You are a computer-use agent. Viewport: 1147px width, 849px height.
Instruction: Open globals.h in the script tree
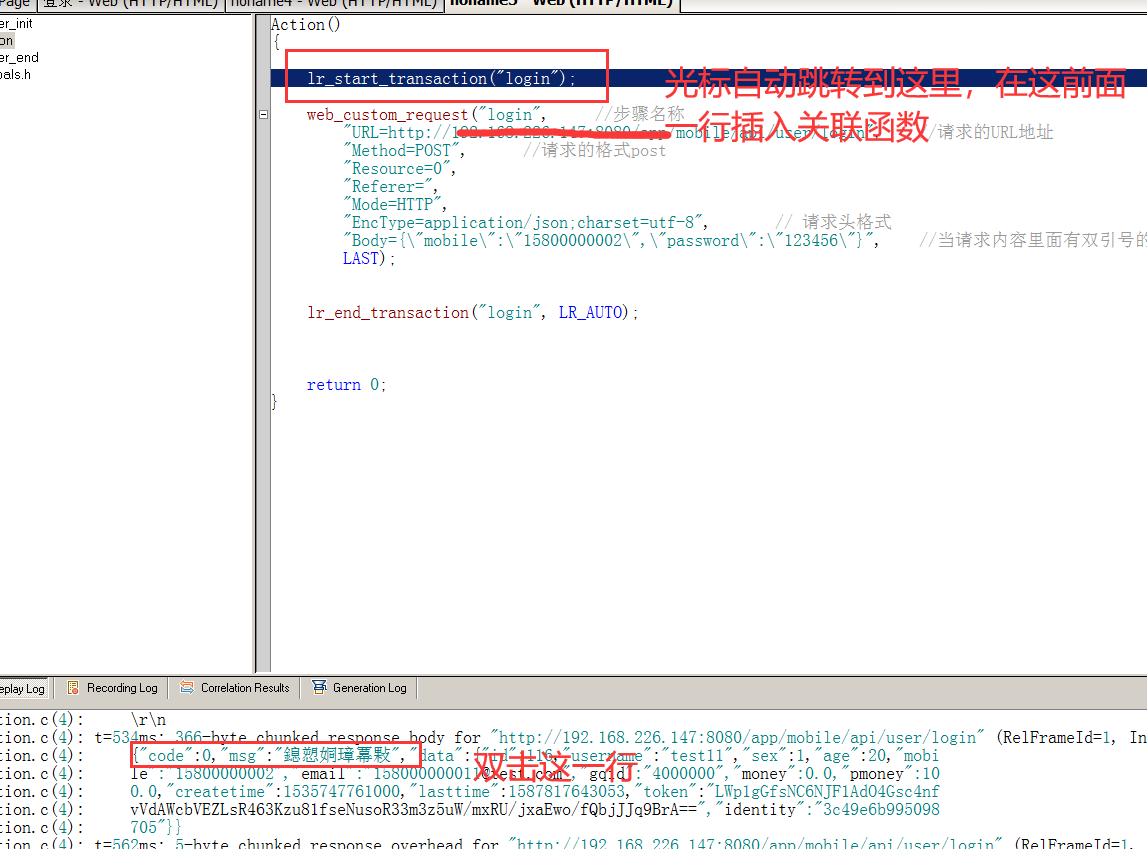click(x=15, y=75)
